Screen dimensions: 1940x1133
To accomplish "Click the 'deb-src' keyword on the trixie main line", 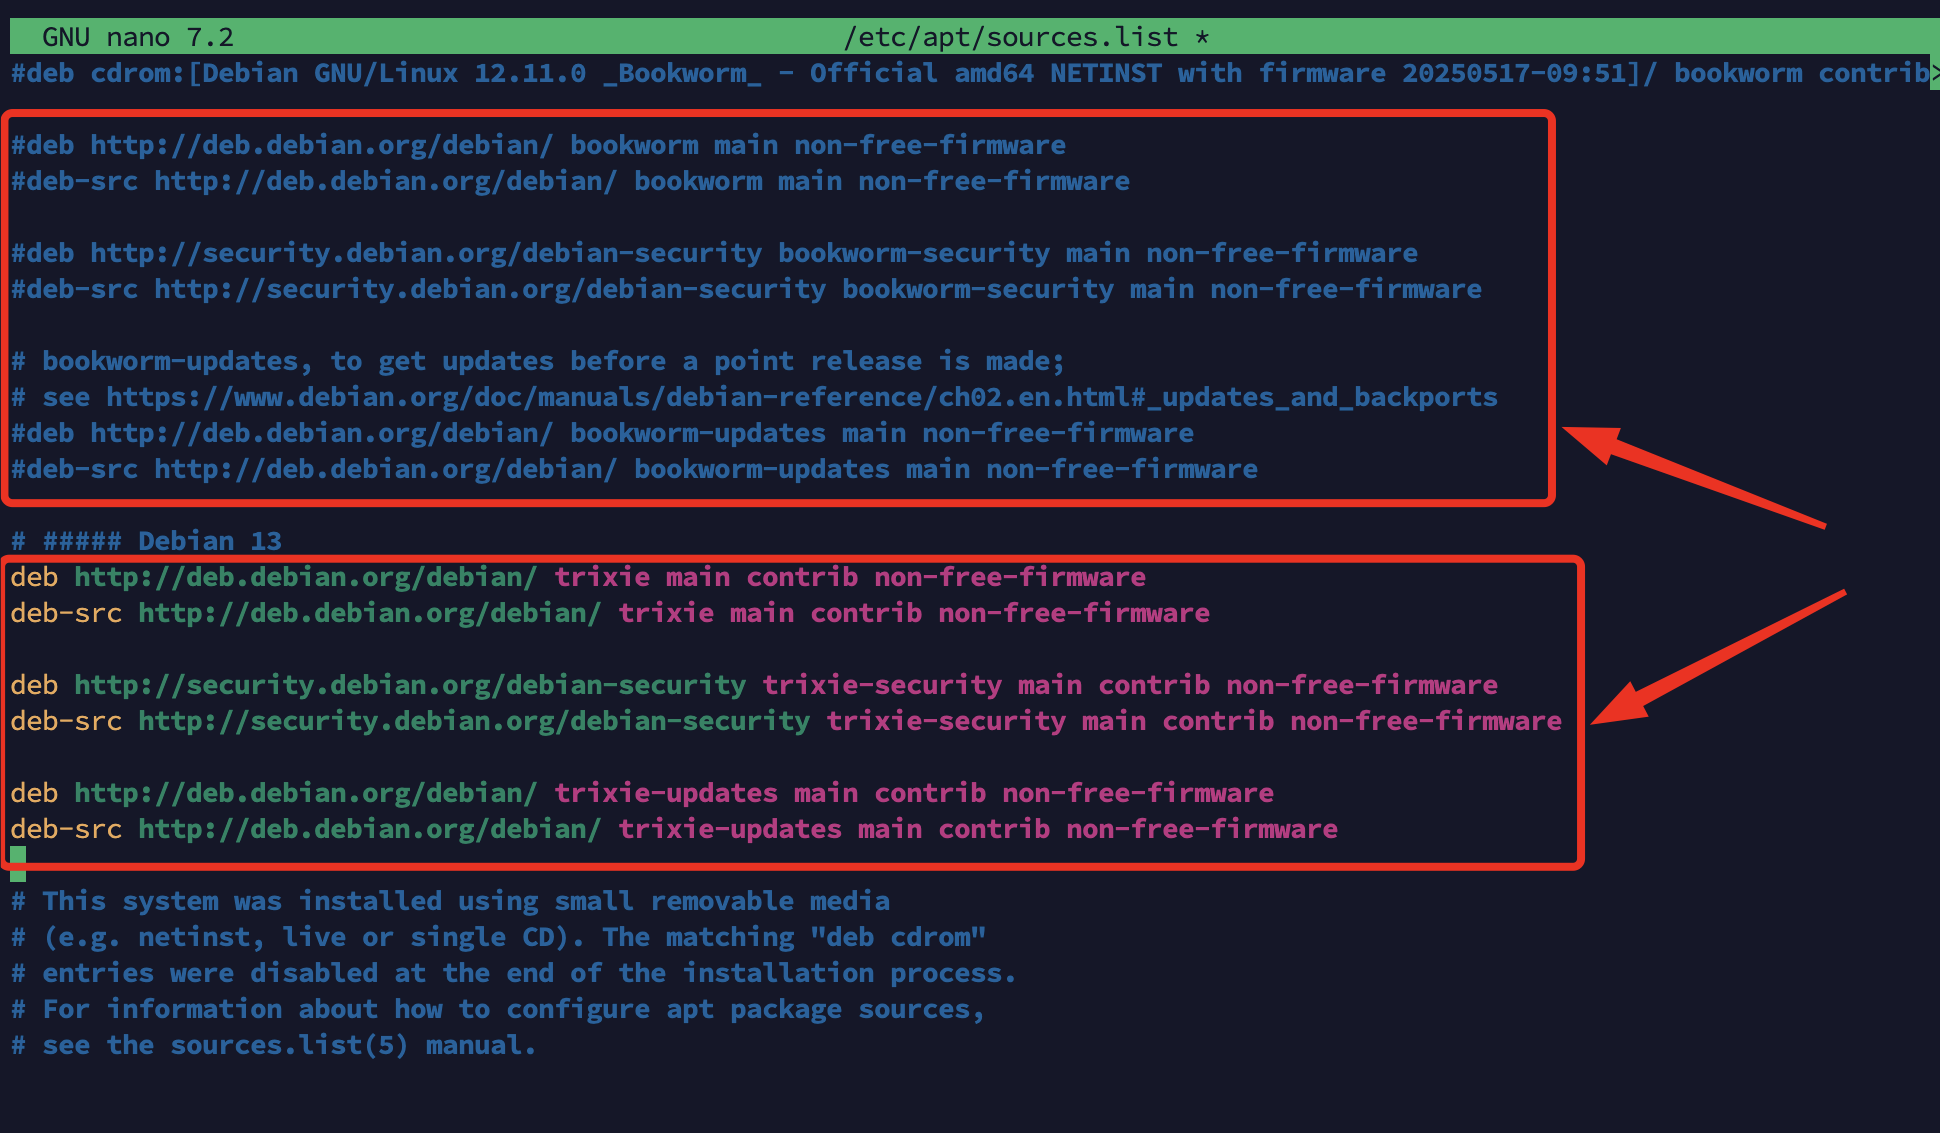I will 66,613.
